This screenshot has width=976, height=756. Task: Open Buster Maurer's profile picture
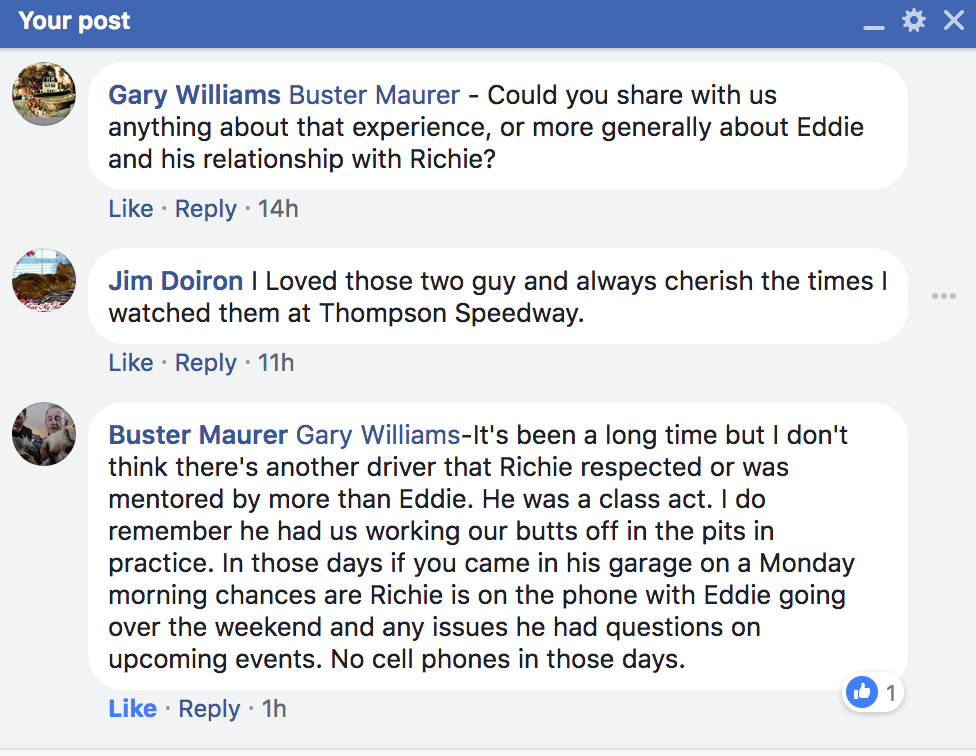(44, 434)
